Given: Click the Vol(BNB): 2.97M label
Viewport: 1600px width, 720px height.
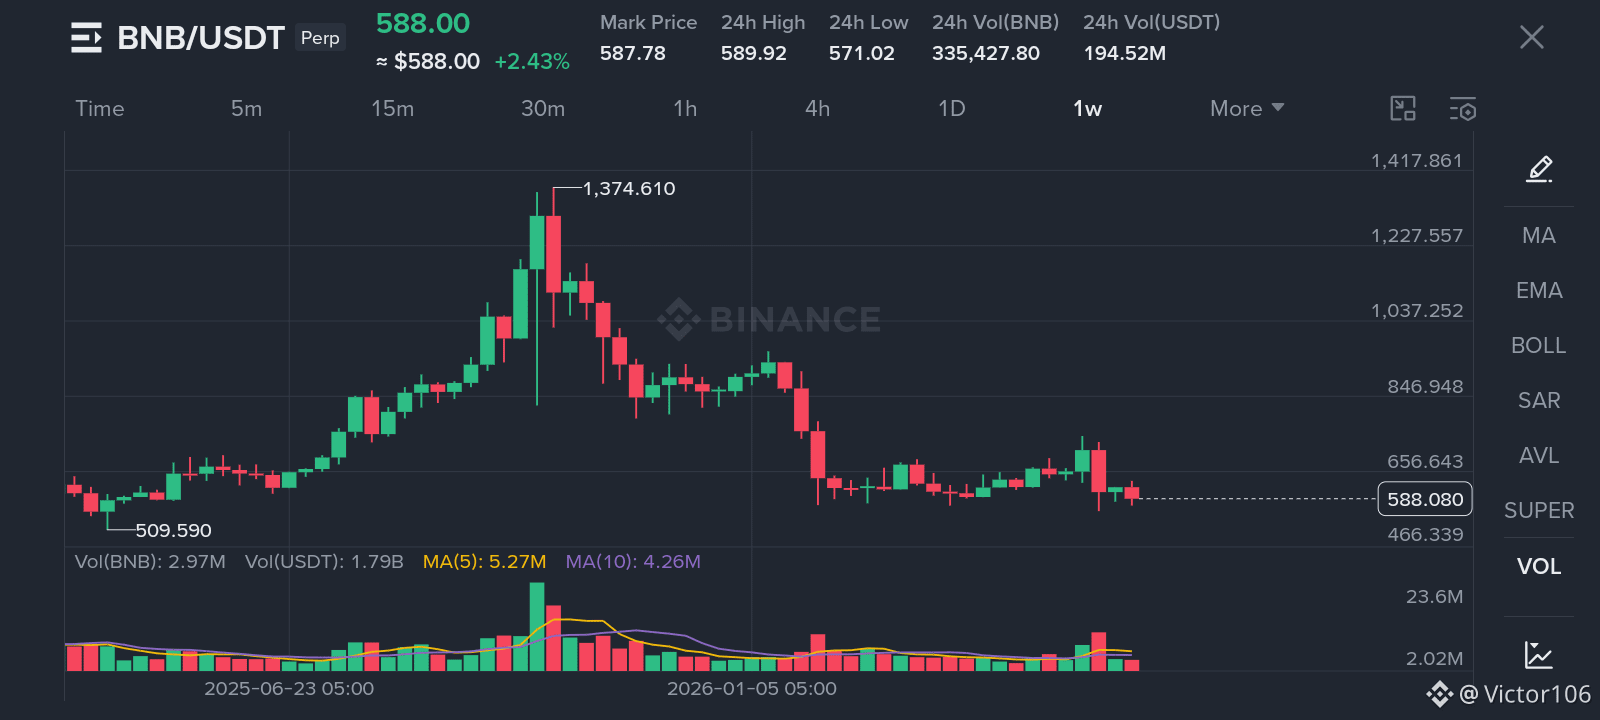Looking at the screenshot, I should [x=150, y=561].
